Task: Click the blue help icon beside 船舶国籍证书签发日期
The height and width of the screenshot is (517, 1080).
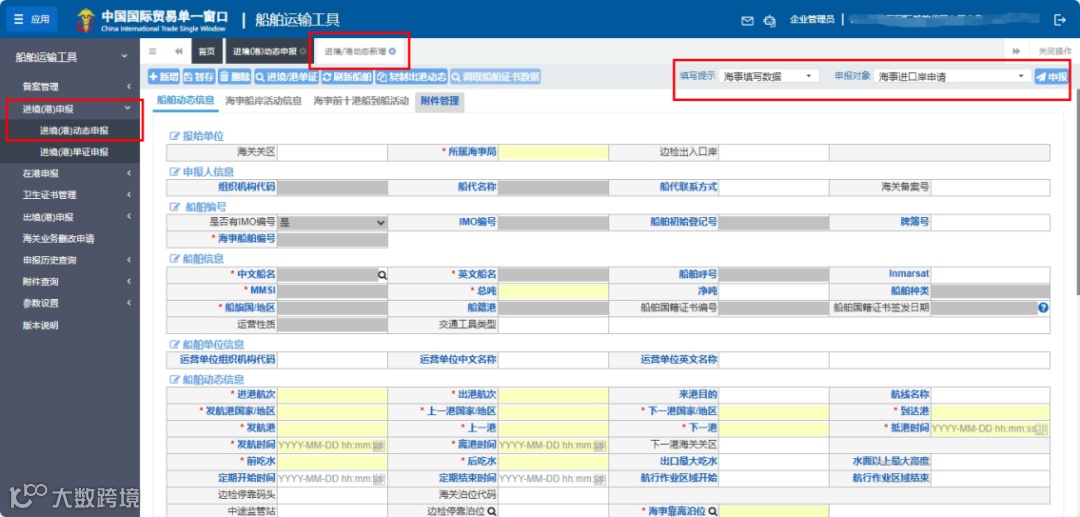Action: click(1043, 308)
